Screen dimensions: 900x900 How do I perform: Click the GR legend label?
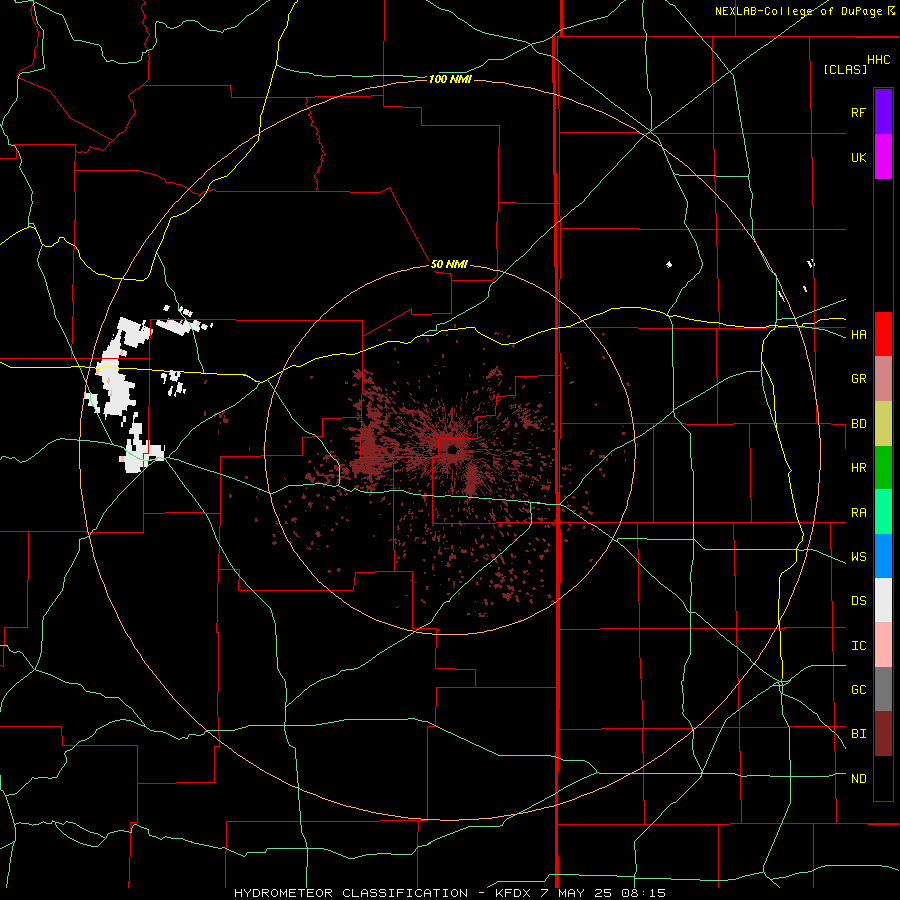pos(858,379)
